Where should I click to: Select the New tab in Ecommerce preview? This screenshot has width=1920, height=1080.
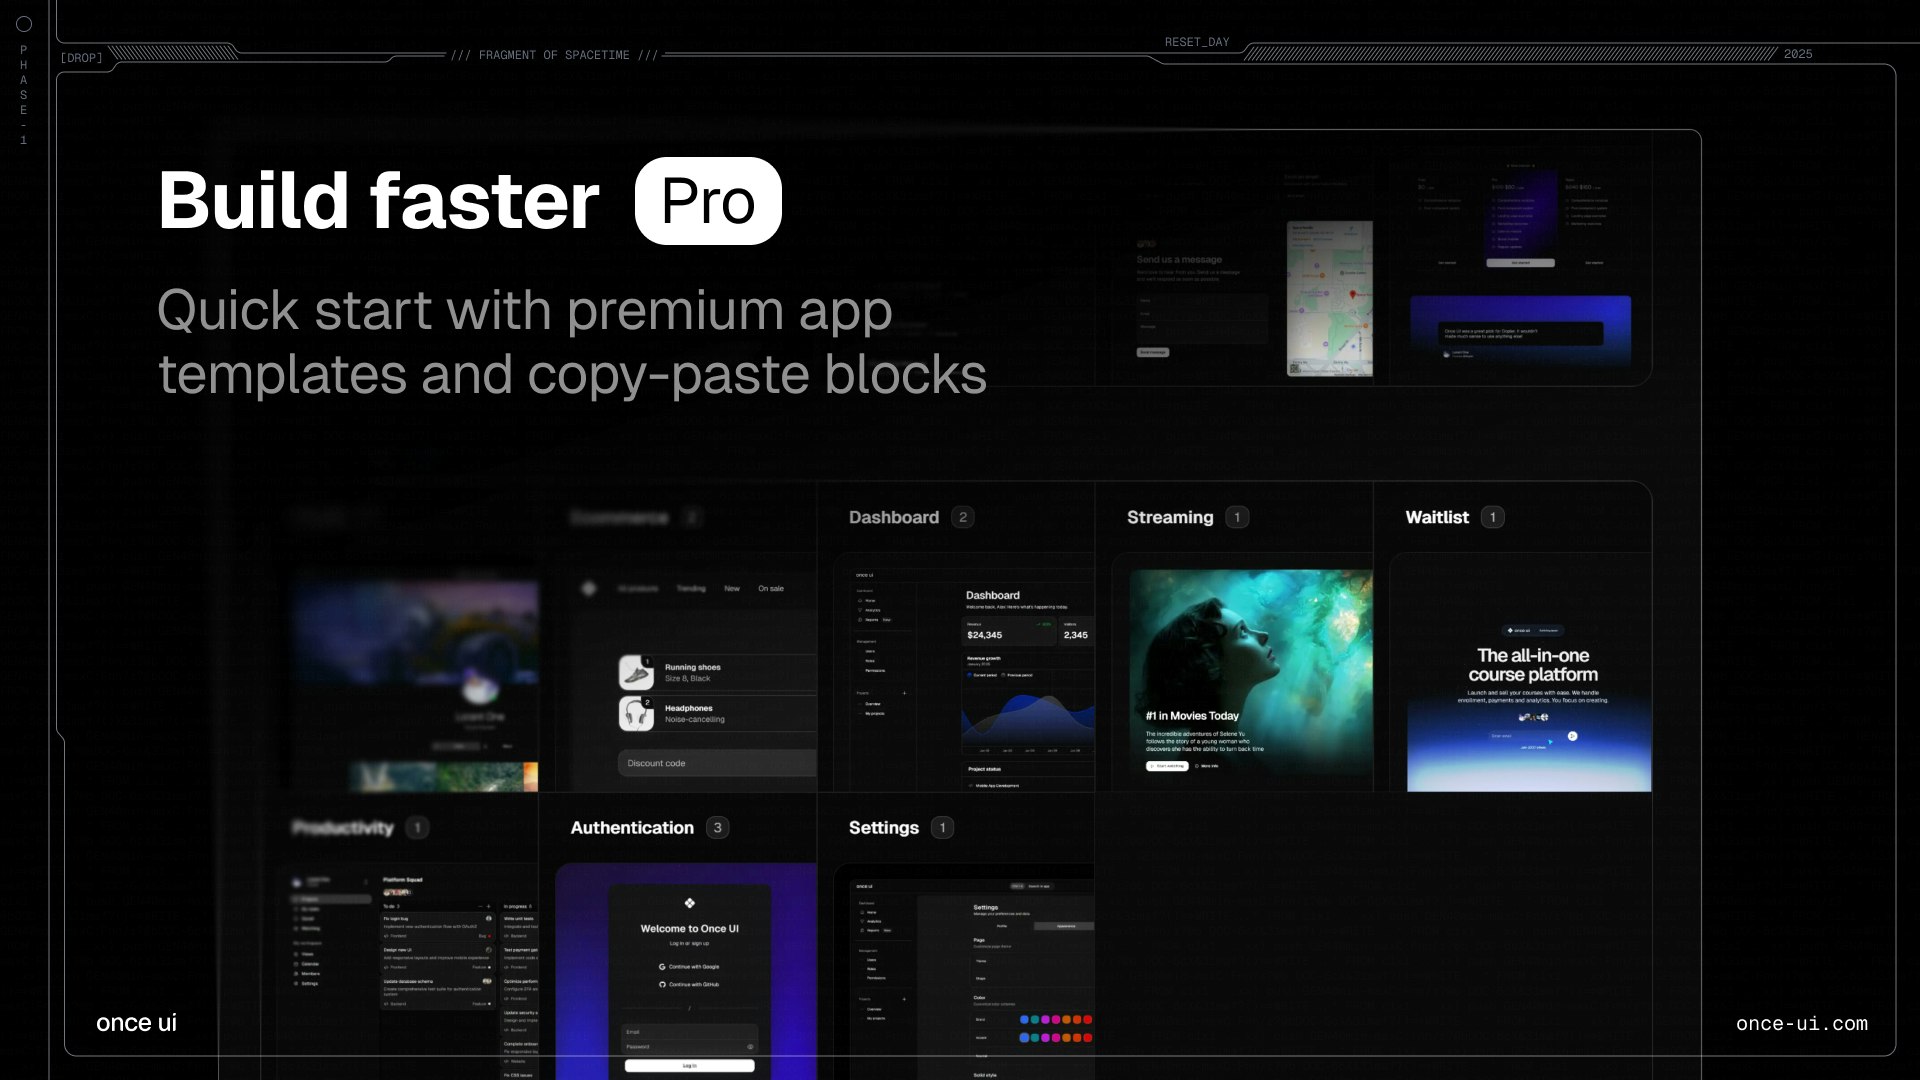(732, 589)
